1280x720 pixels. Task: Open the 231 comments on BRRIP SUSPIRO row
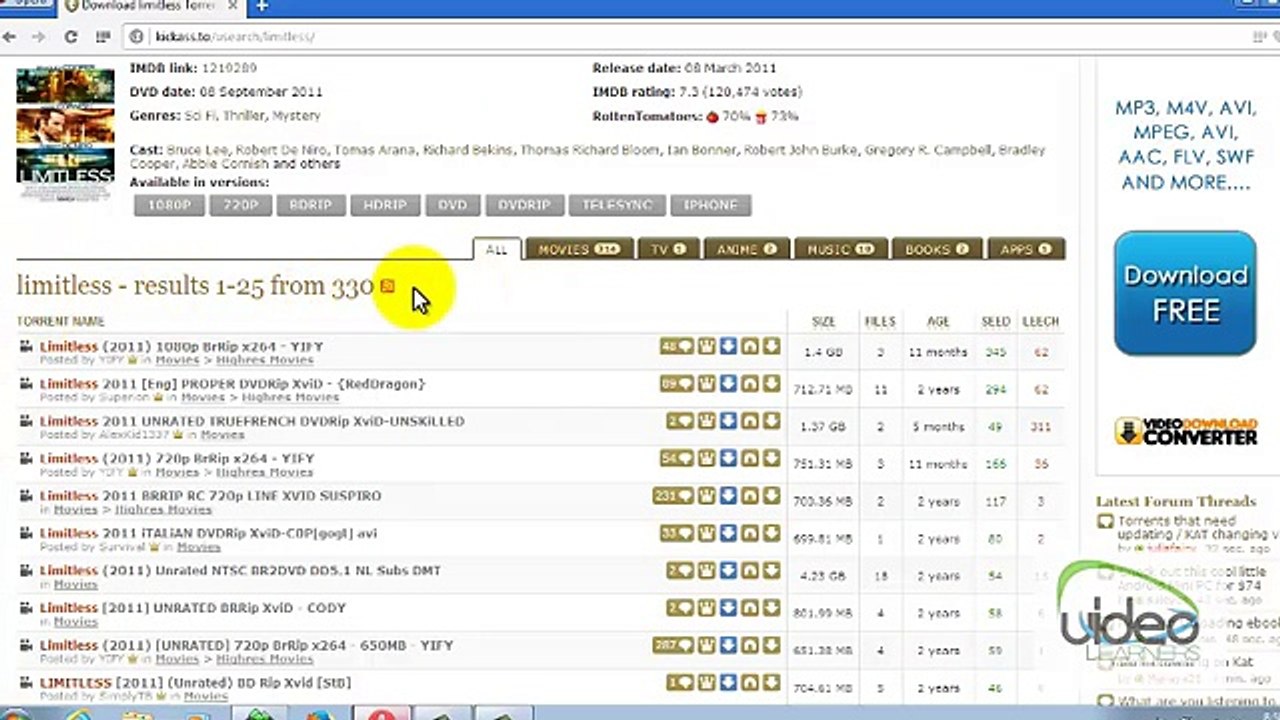point(673,496)
